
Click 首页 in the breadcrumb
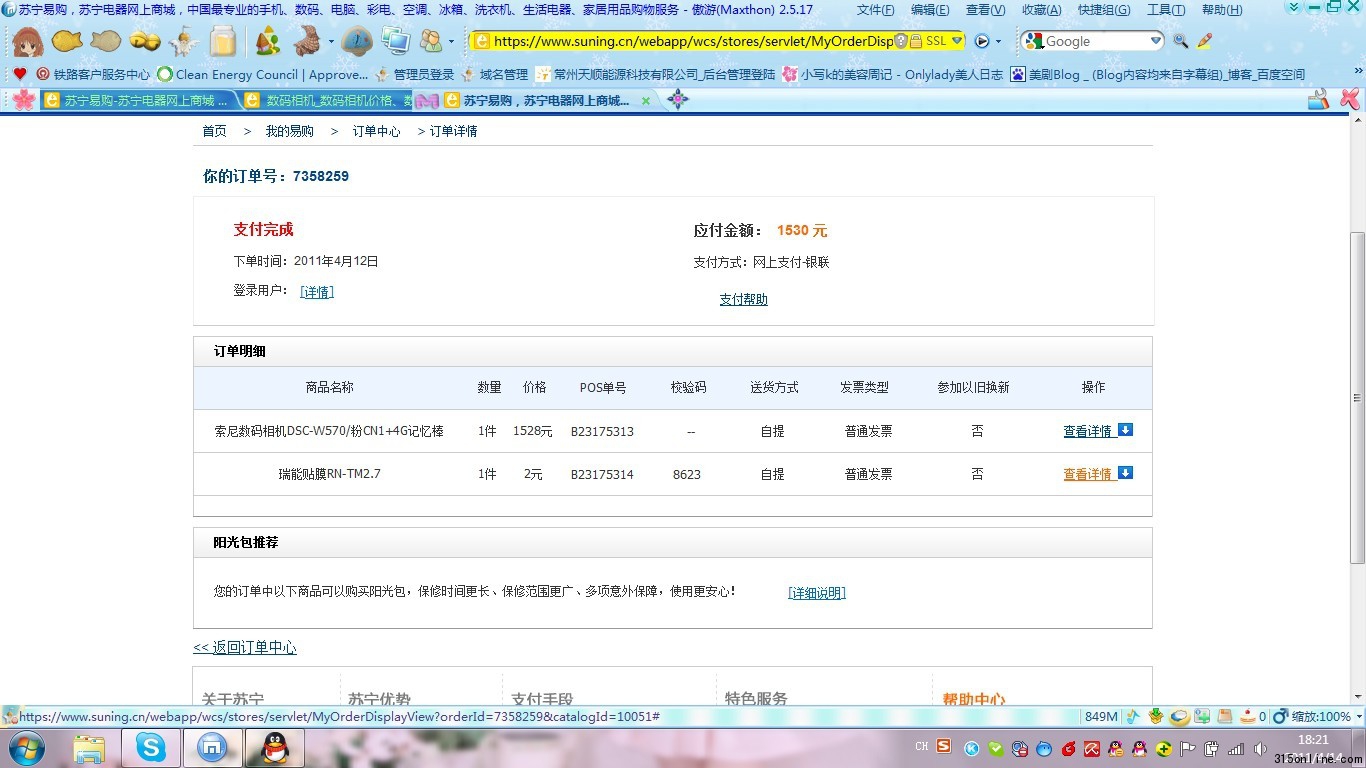click(x=214, y=131)
